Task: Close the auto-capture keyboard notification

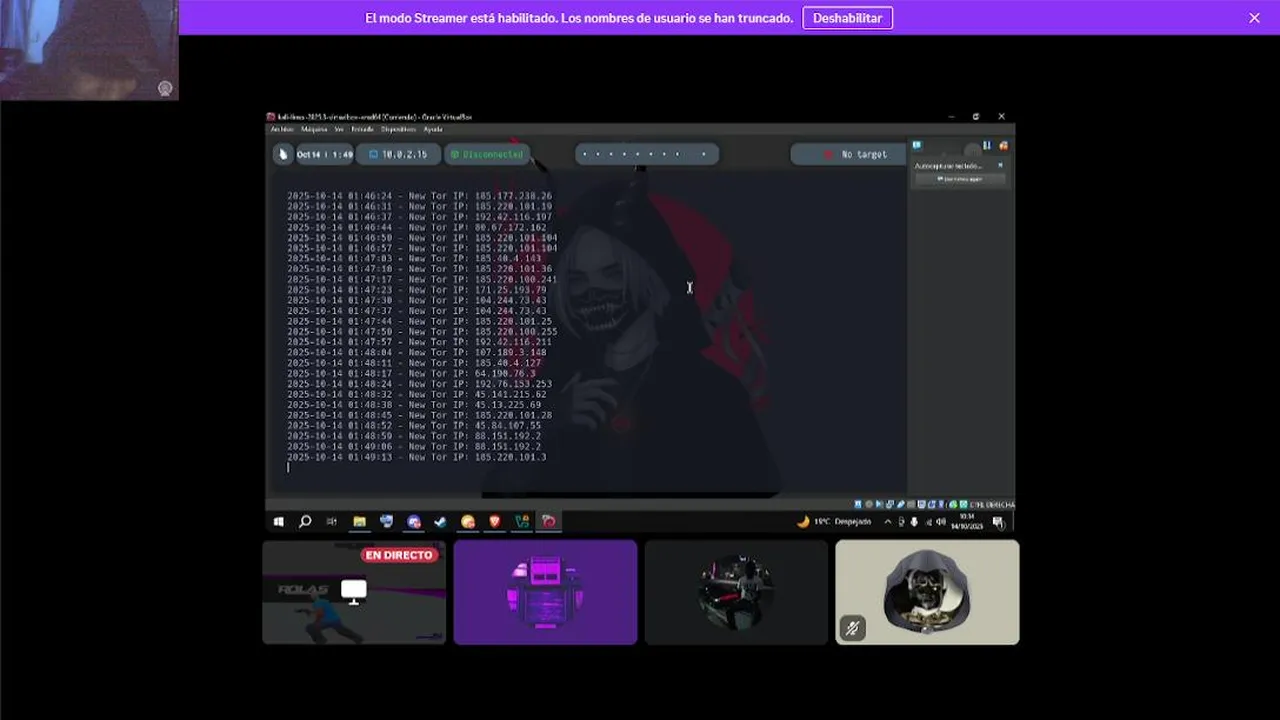Action: [1000, 165]
